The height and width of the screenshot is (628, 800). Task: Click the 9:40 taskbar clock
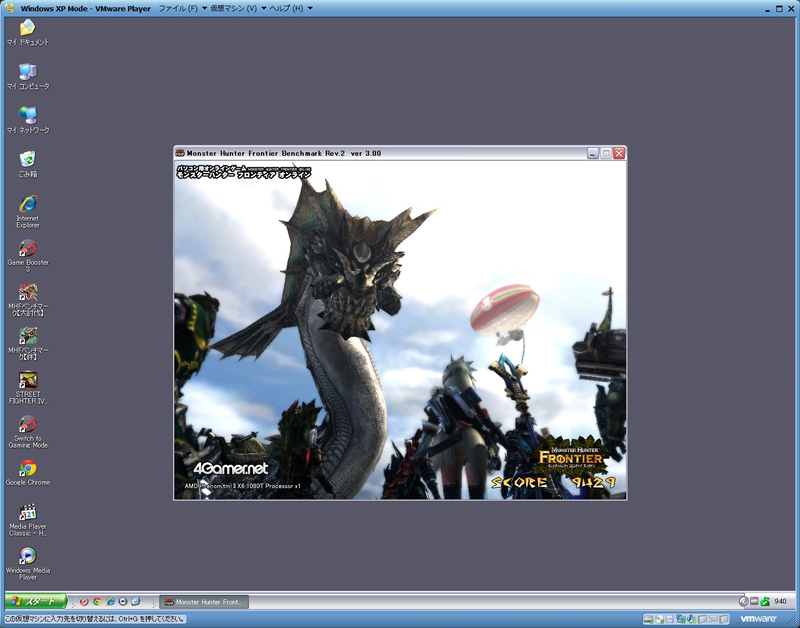tap(780, 601)
